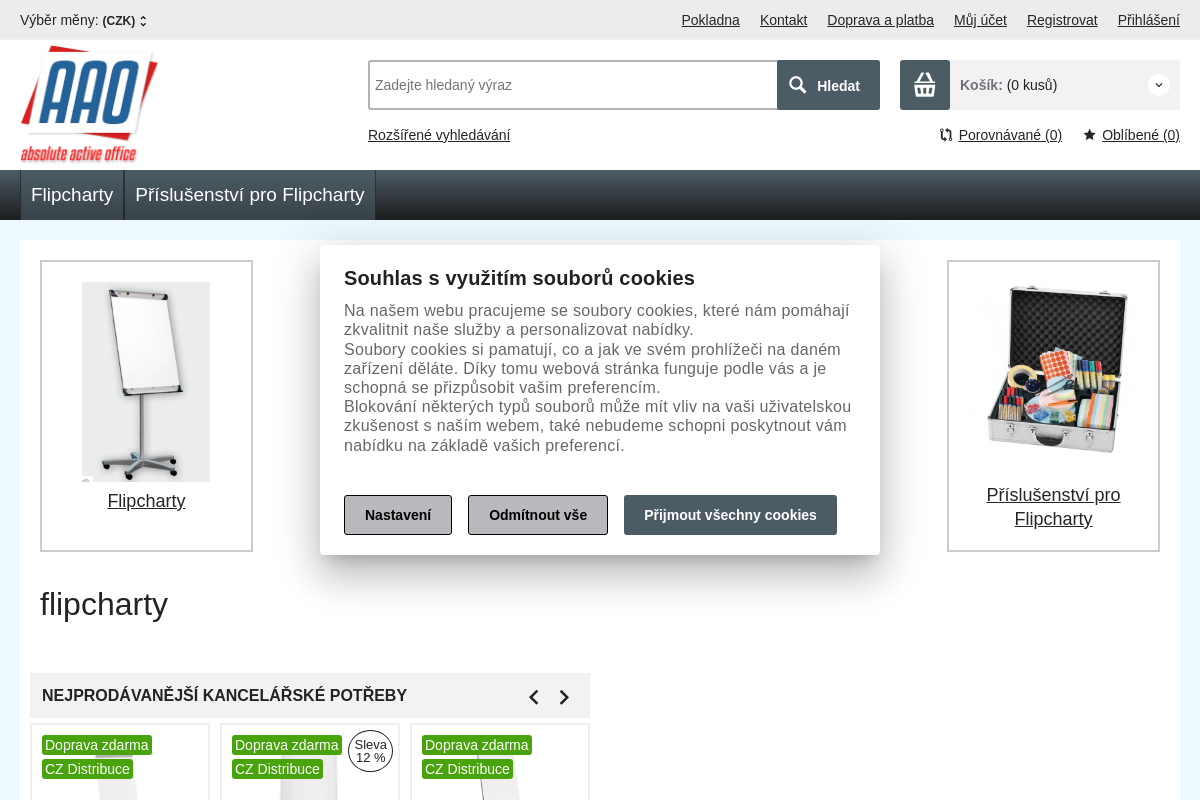This screenshot has width=1200, height=800.
Task: Click the accessories case category image
Action: [1053, 368]
